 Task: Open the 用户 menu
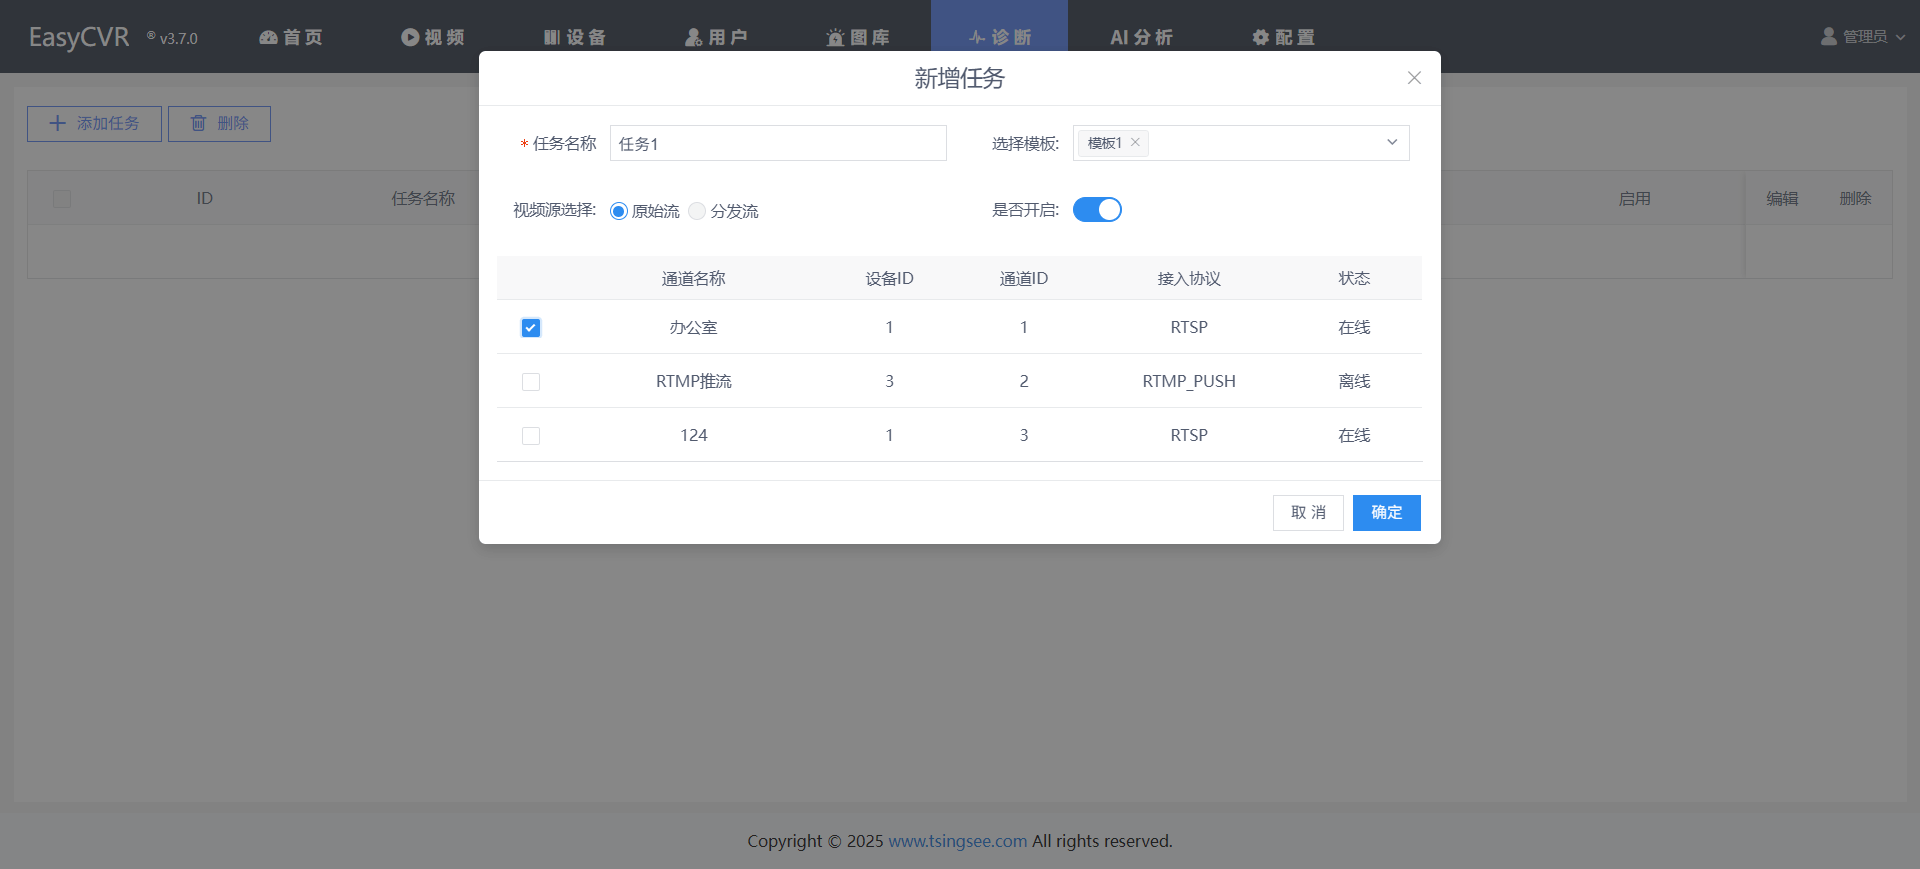717,37
